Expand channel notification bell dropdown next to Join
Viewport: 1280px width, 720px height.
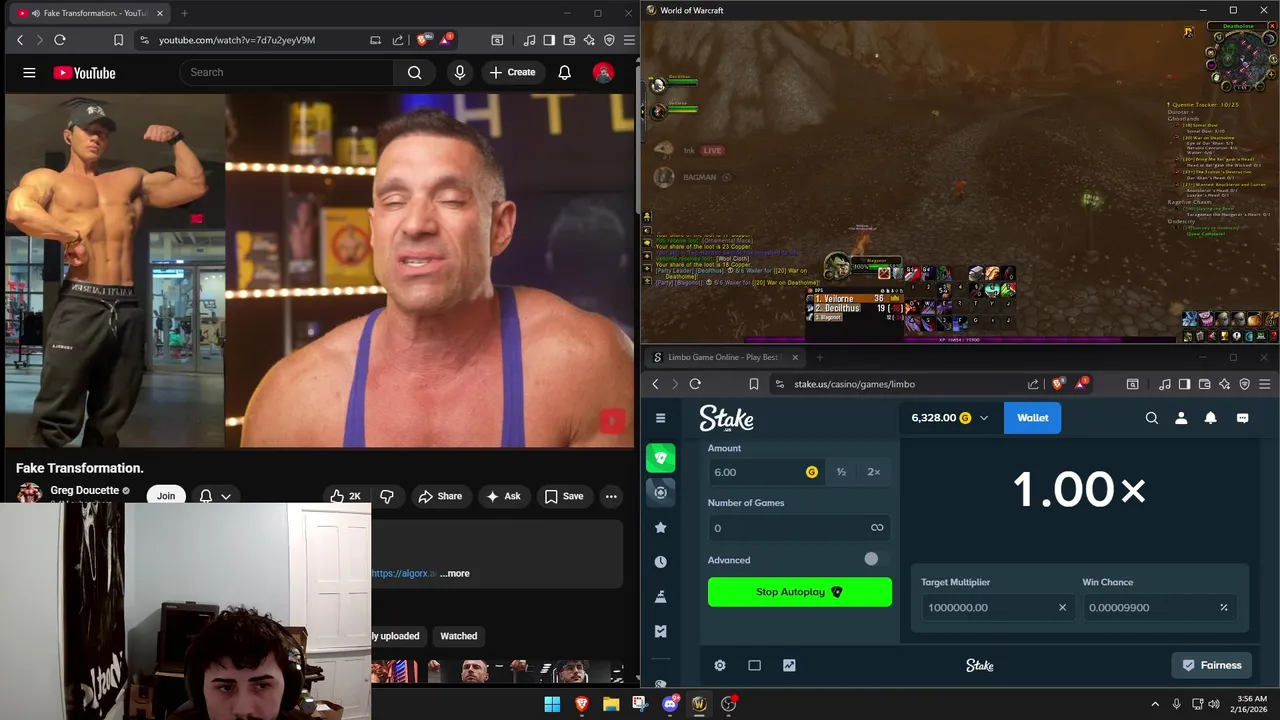coord(215,496)
